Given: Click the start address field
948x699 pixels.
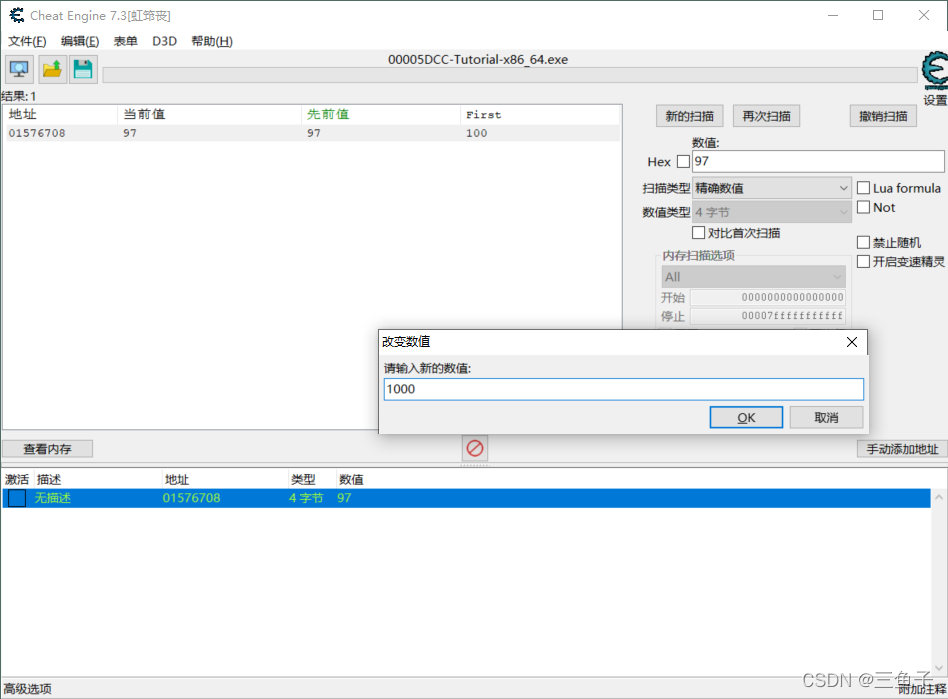Looking at the screenshot, I should (x=768, y=297).
